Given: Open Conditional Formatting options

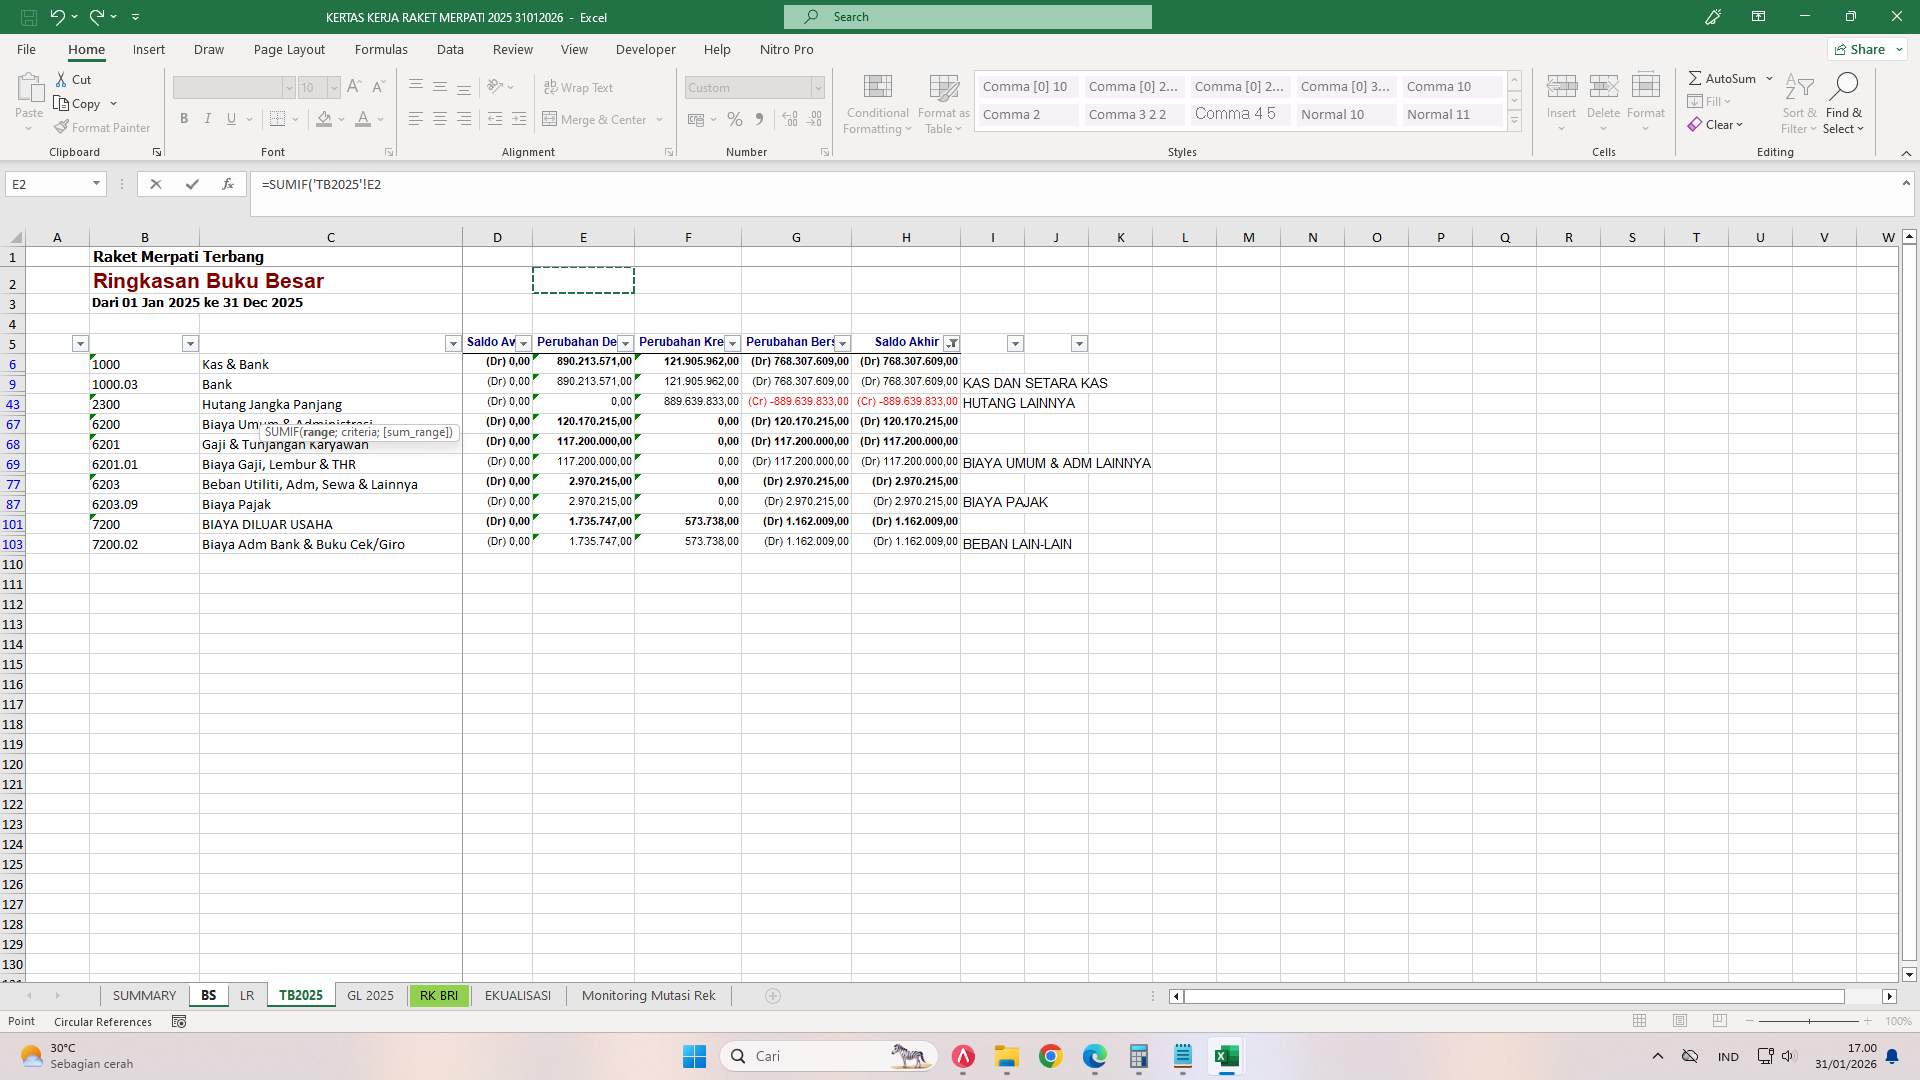Looking at the screenshot, I should tap(877, 103).
